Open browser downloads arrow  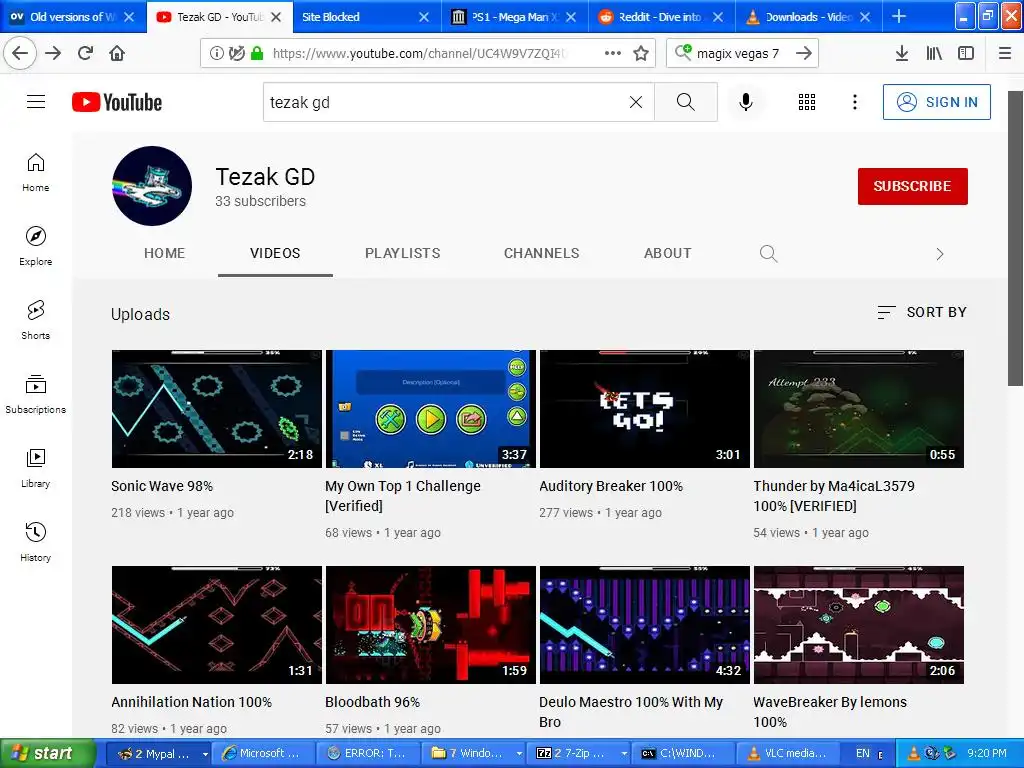(902, 53)
